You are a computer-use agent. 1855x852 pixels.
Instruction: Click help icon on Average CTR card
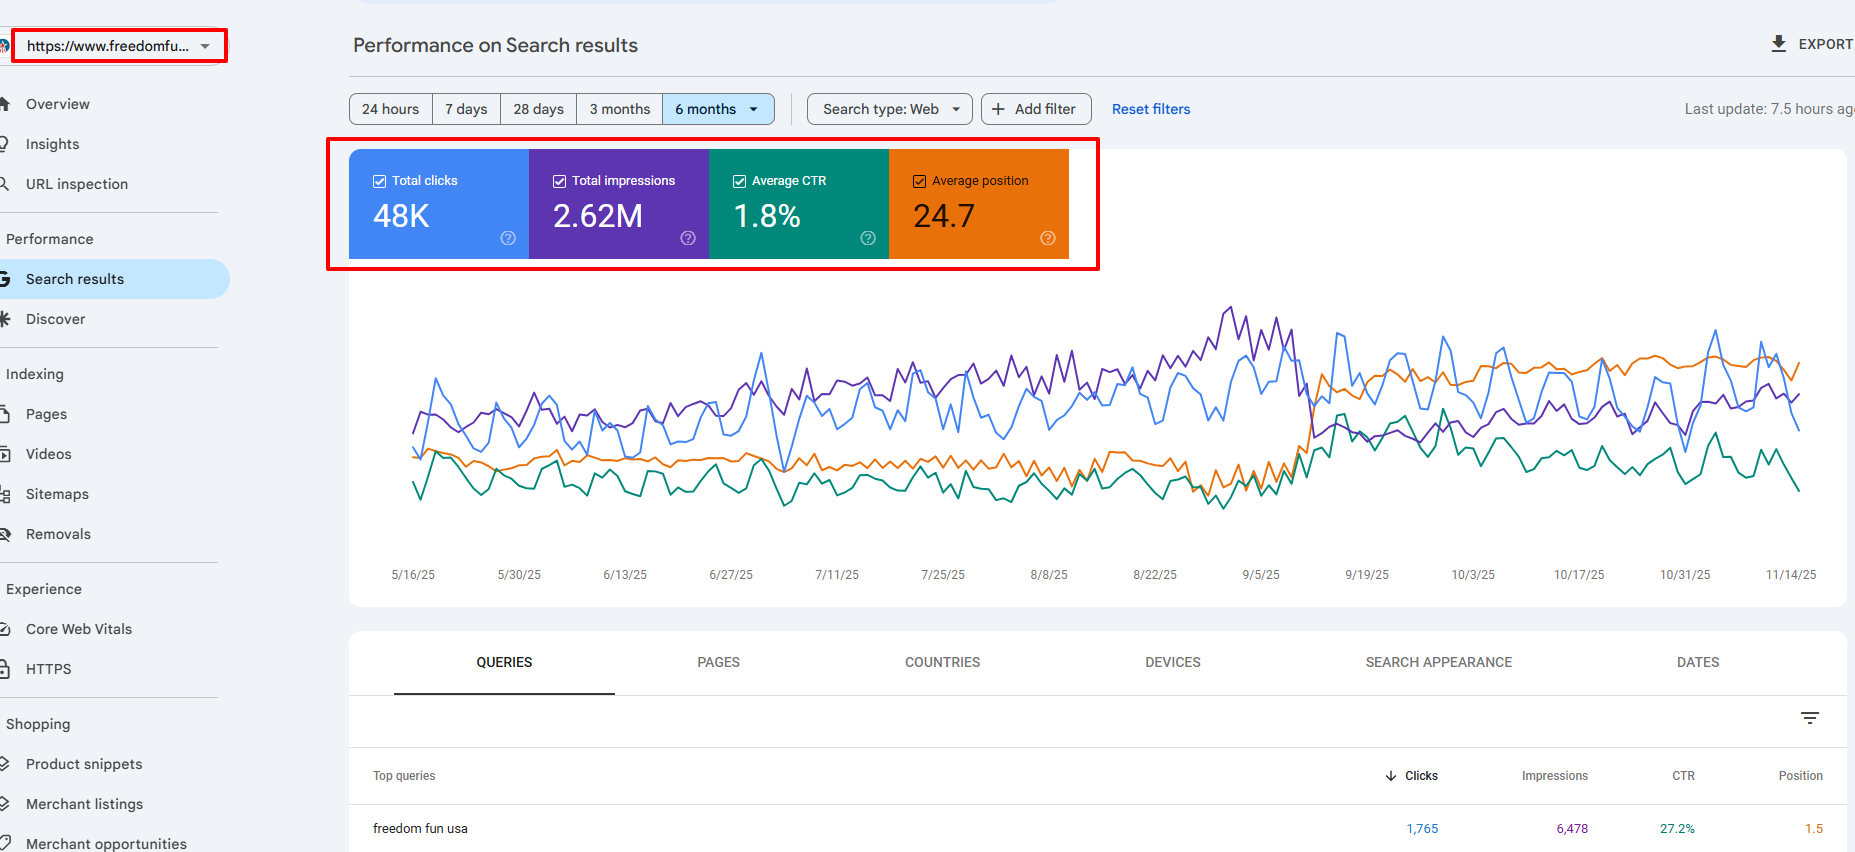868,238
